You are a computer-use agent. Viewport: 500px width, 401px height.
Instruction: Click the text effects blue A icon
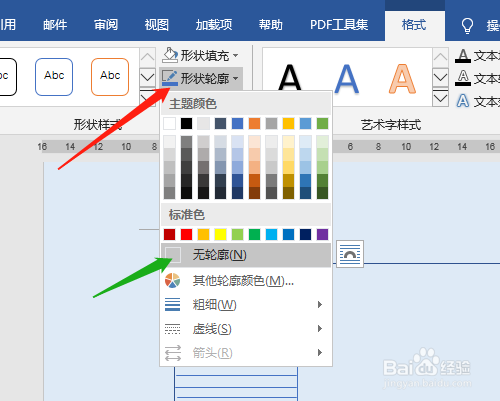point(463,101)
